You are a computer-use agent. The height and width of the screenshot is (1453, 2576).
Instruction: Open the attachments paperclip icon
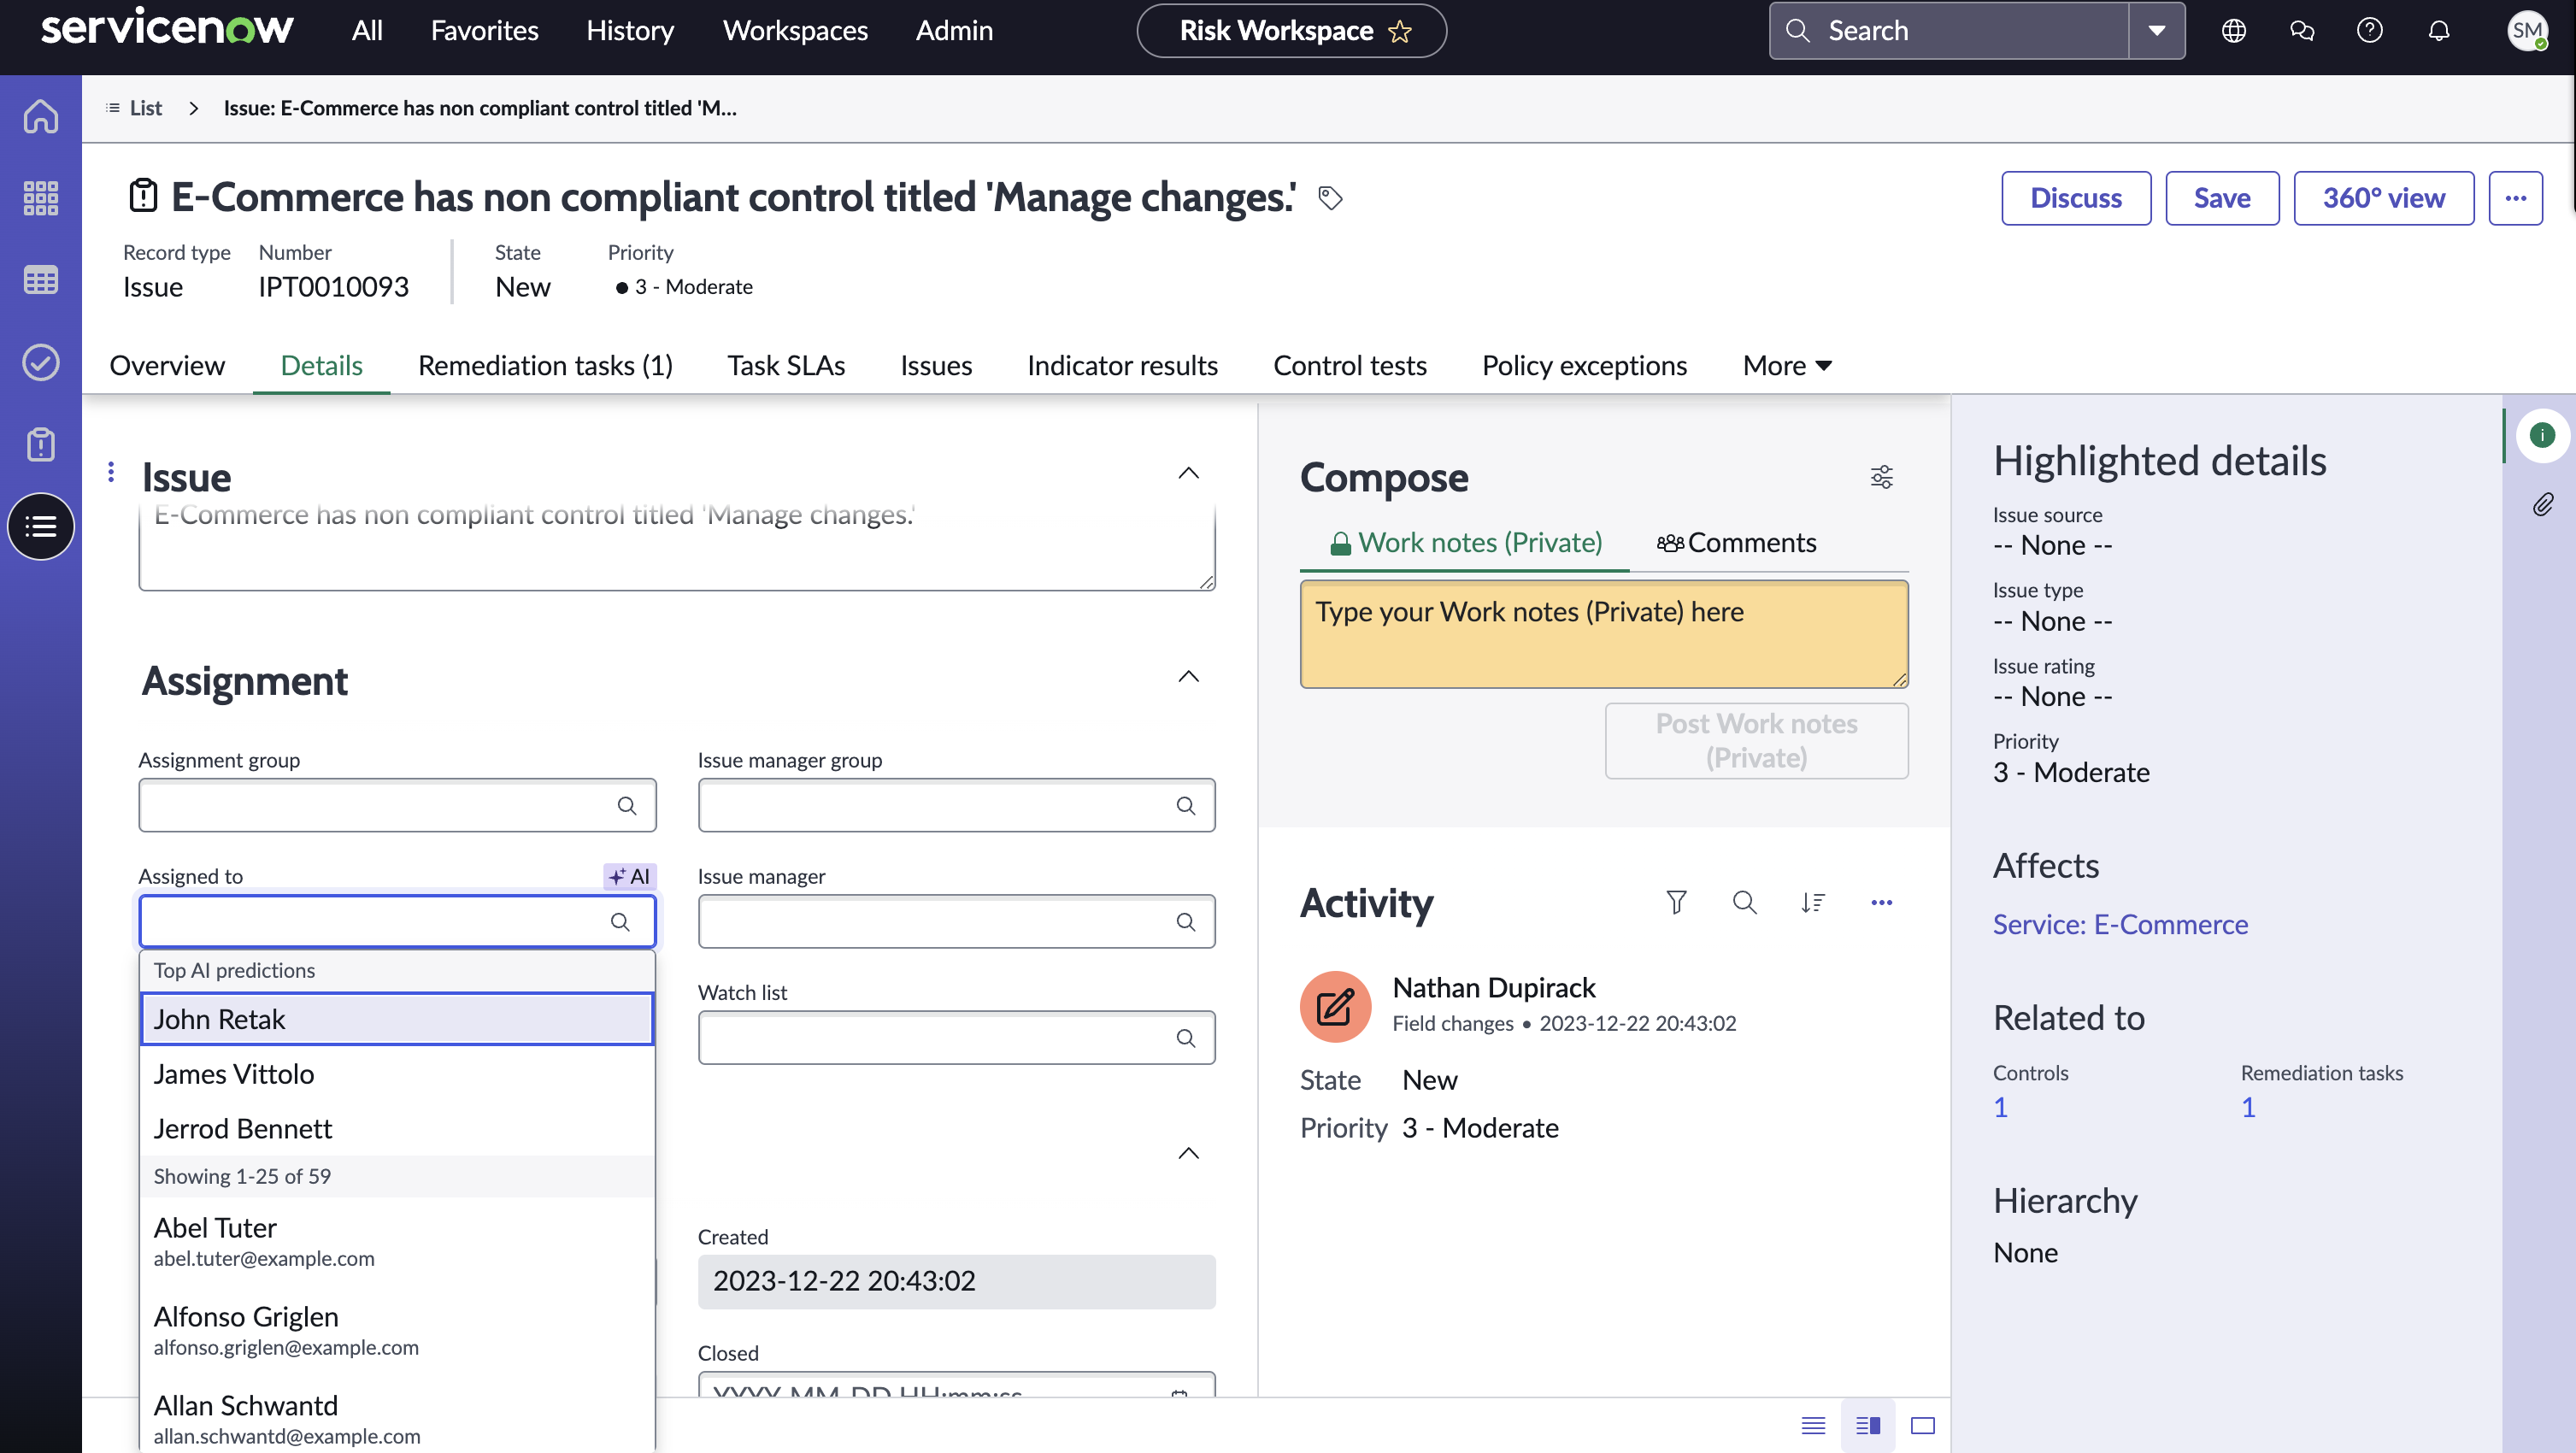[x=2543, y=504]
